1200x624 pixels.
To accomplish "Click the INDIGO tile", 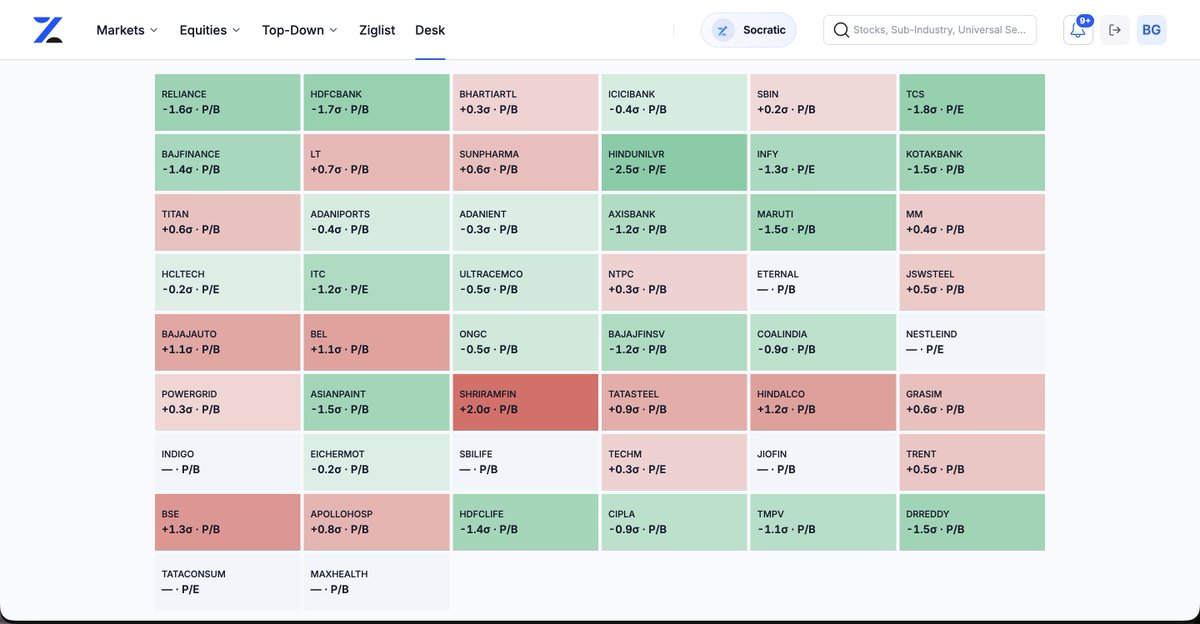I will coord(227,462).
